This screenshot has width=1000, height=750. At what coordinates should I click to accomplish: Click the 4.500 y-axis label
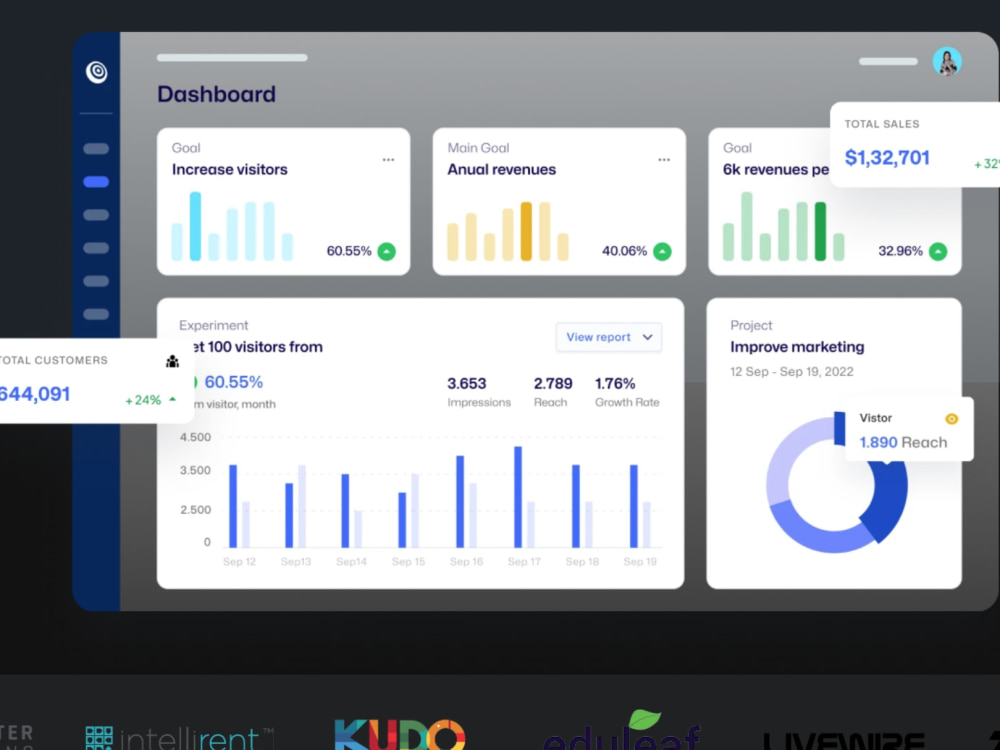(195, 438)
